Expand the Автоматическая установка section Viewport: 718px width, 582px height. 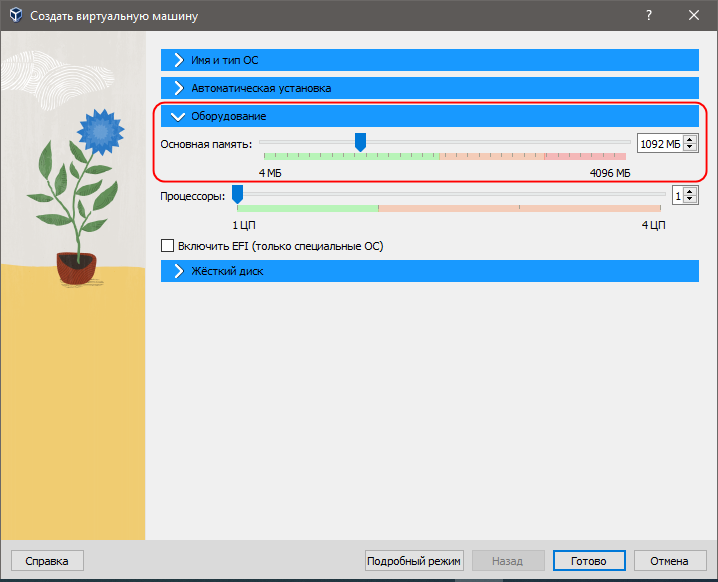[x=430, y=88]
